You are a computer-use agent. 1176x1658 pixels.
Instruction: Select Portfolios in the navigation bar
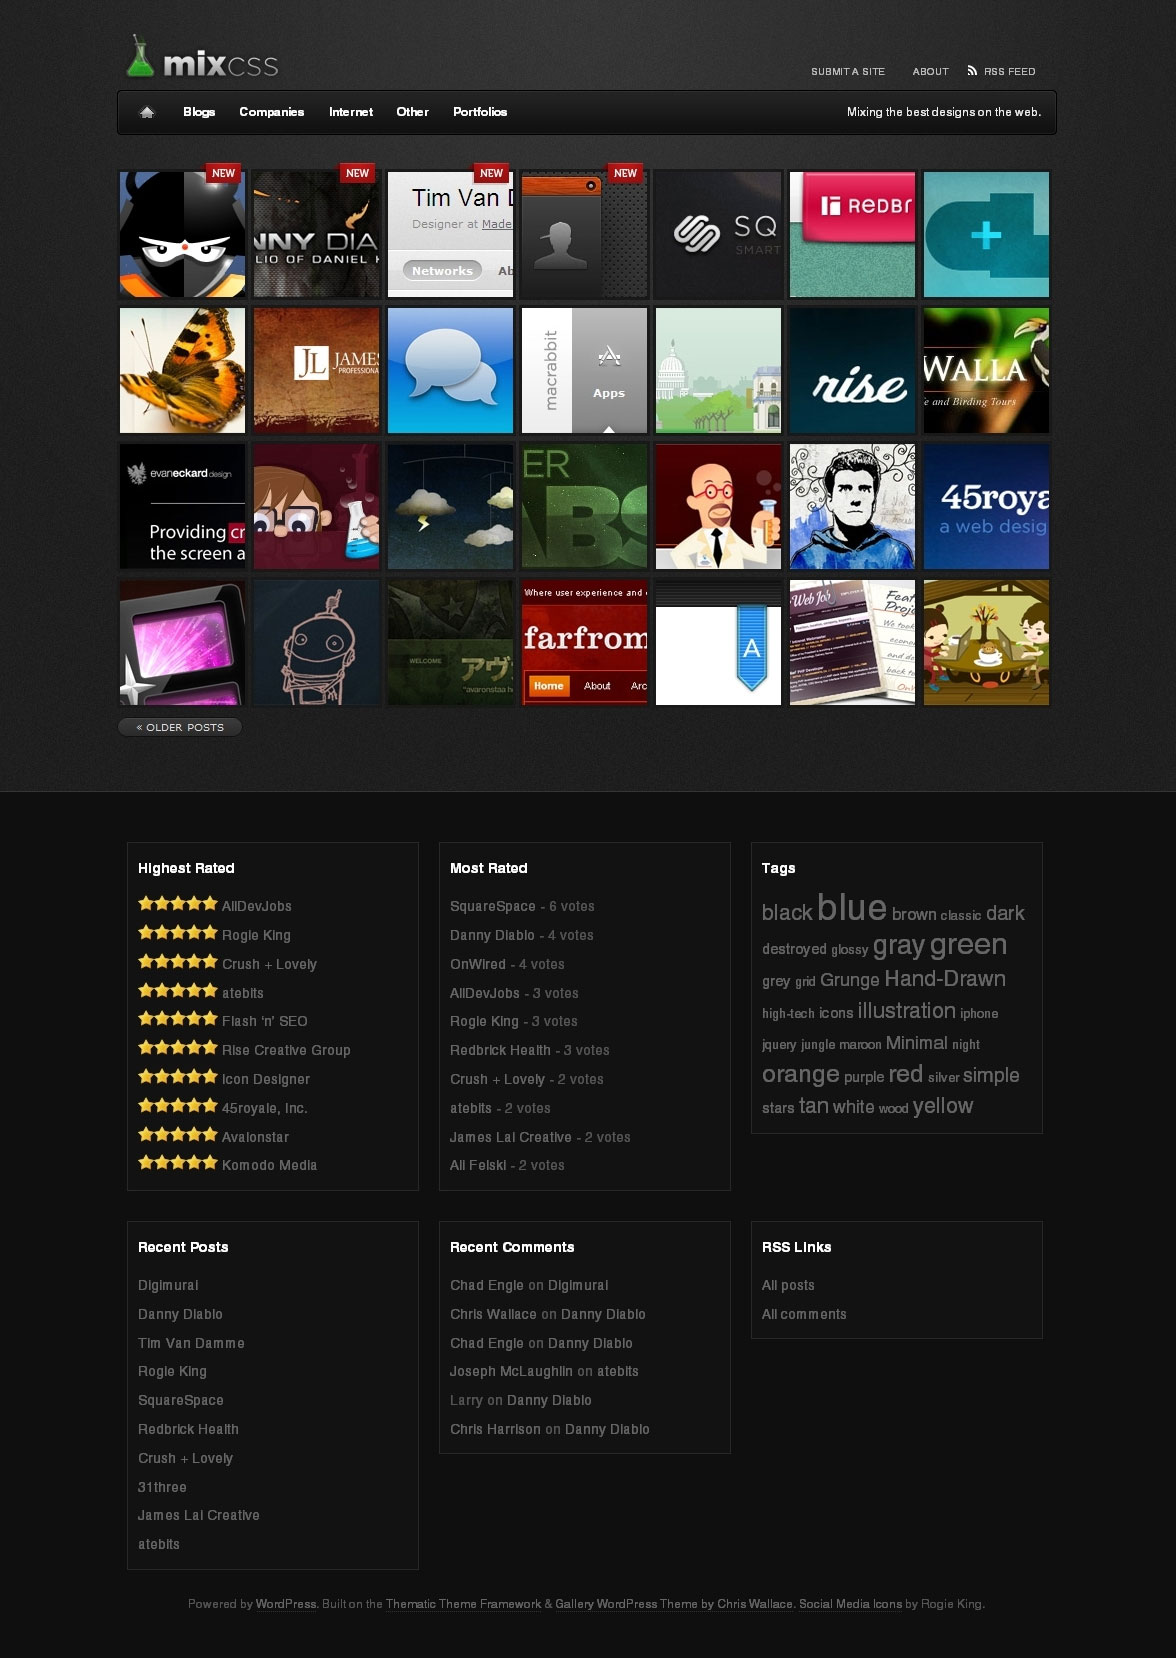click(x=480, y=112)
